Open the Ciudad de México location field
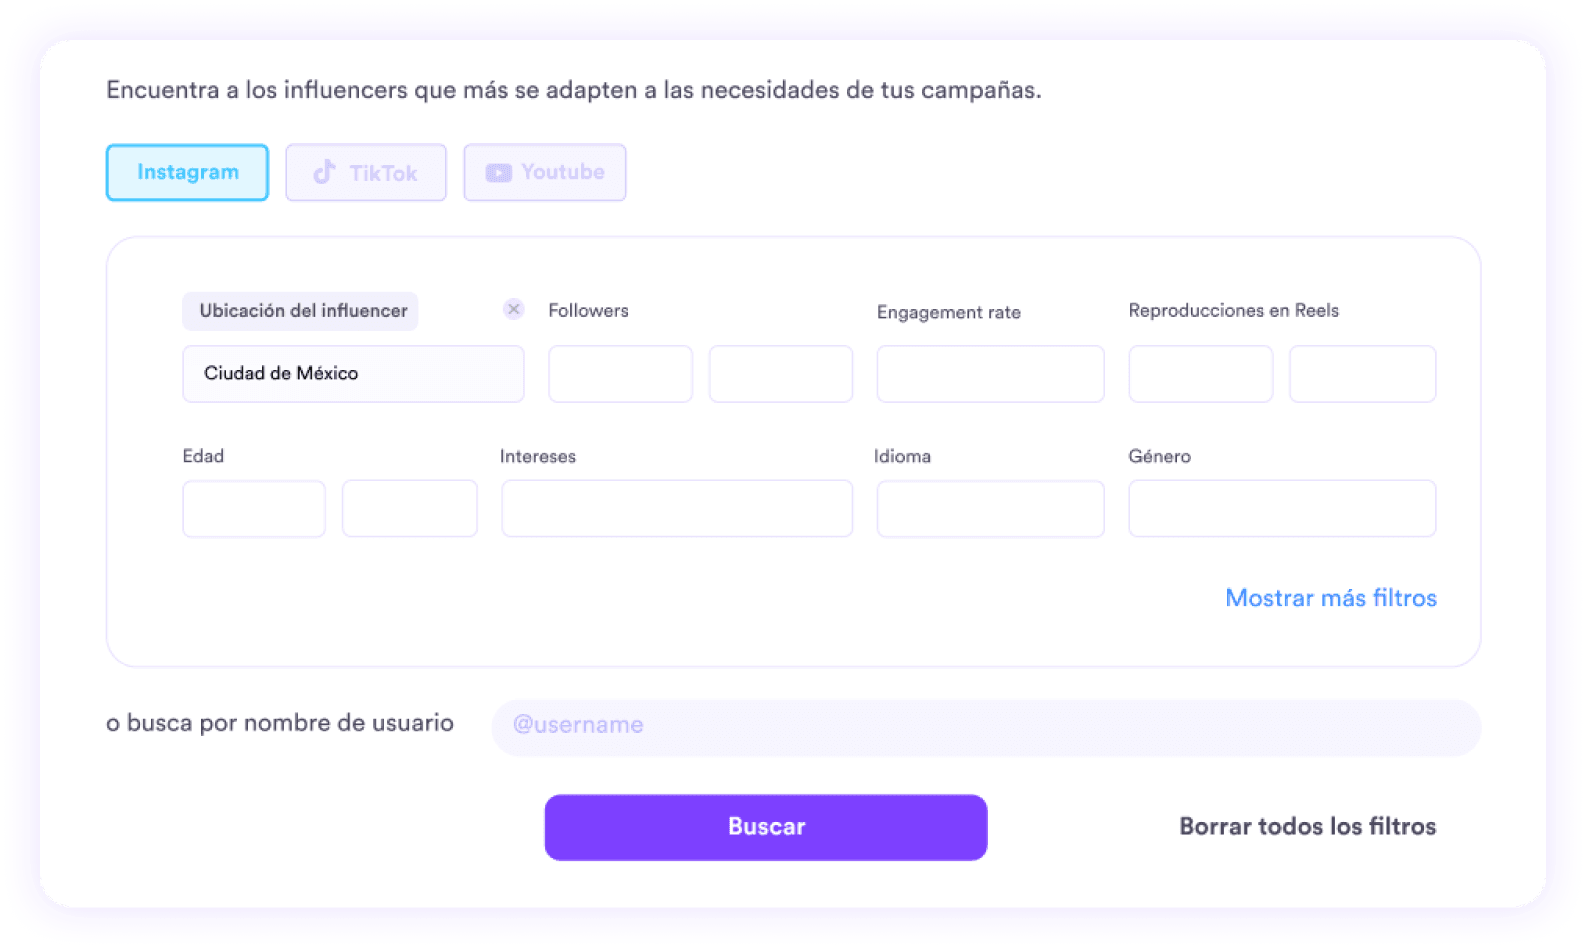 (x=353, y=374)
